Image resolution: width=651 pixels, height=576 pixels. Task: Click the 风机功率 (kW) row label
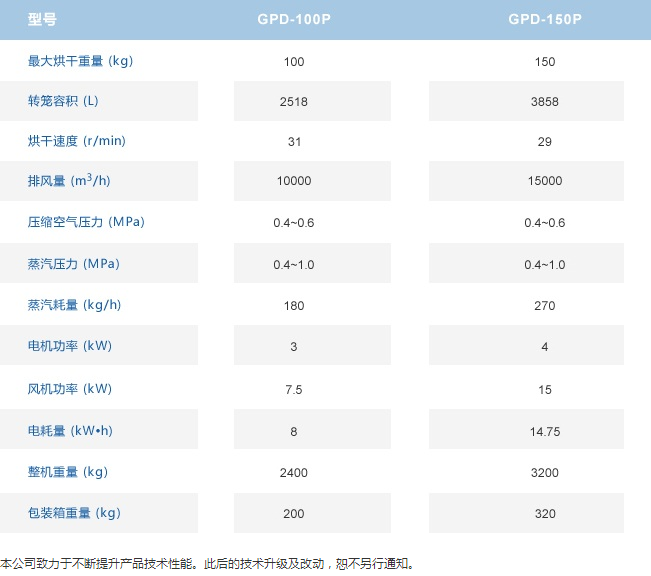[x=70, y=389]
